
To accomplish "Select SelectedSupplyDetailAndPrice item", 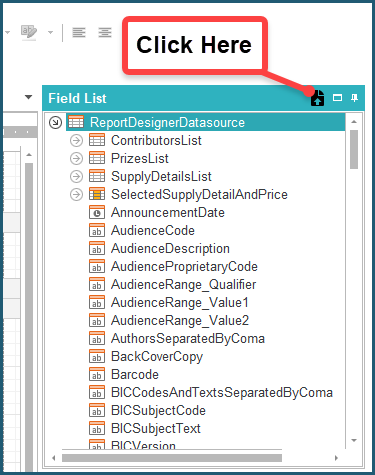I will 199,194.
